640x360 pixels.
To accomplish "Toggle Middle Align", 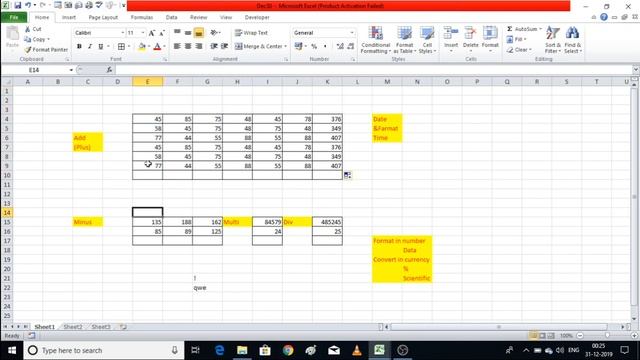I will tap(188, 32).
